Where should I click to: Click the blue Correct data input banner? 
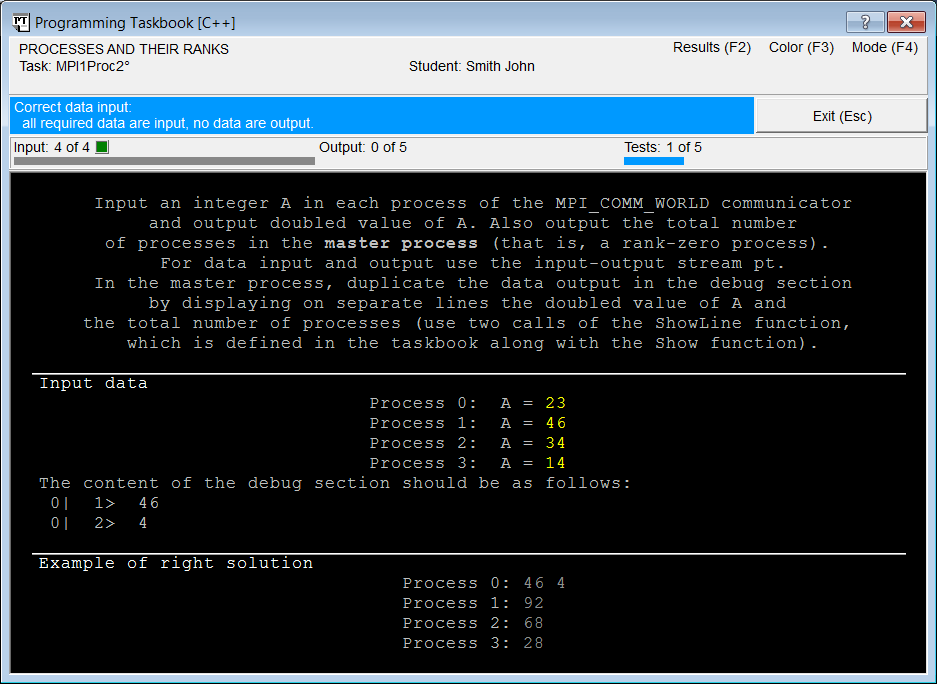[382, 115]
